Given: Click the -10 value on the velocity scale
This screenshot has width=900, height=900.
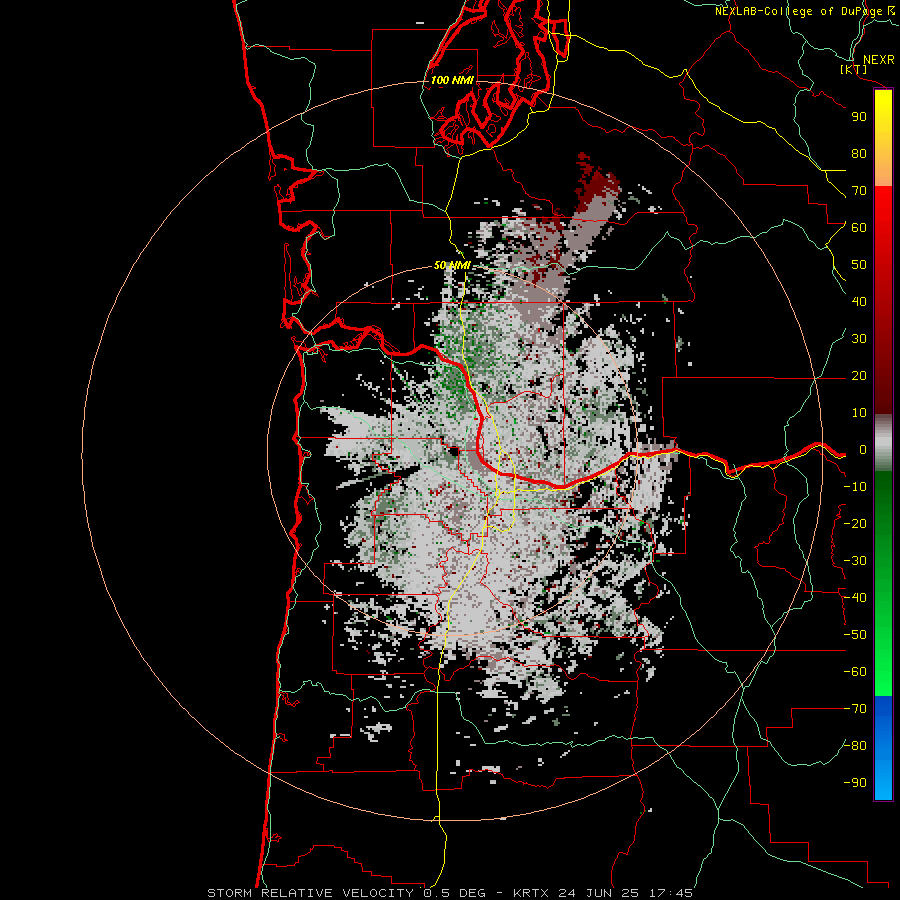Looking at the screenshot, I should click(x=855, y=487).
